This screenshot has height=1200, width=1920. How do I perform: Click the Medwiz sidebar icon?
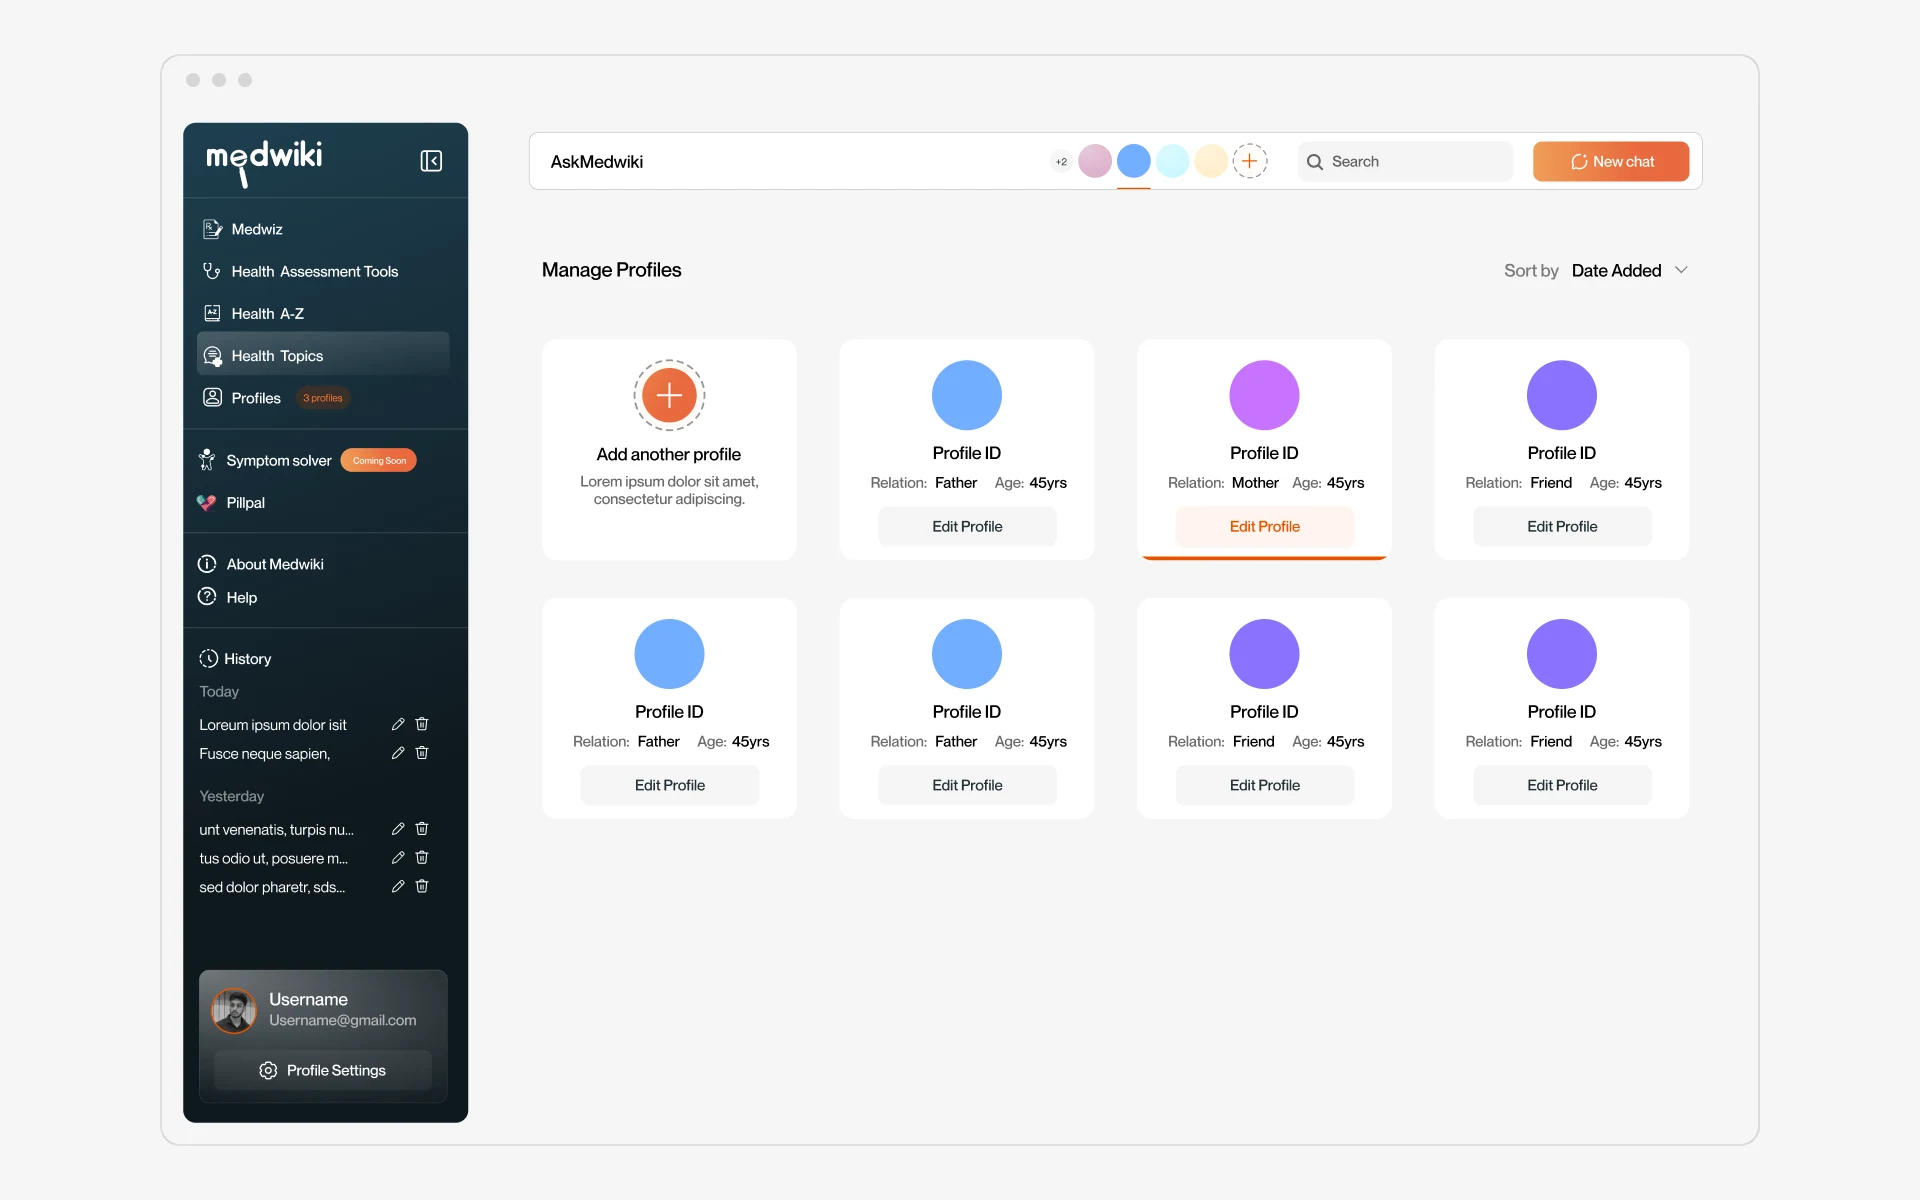(x=212, y=229)
